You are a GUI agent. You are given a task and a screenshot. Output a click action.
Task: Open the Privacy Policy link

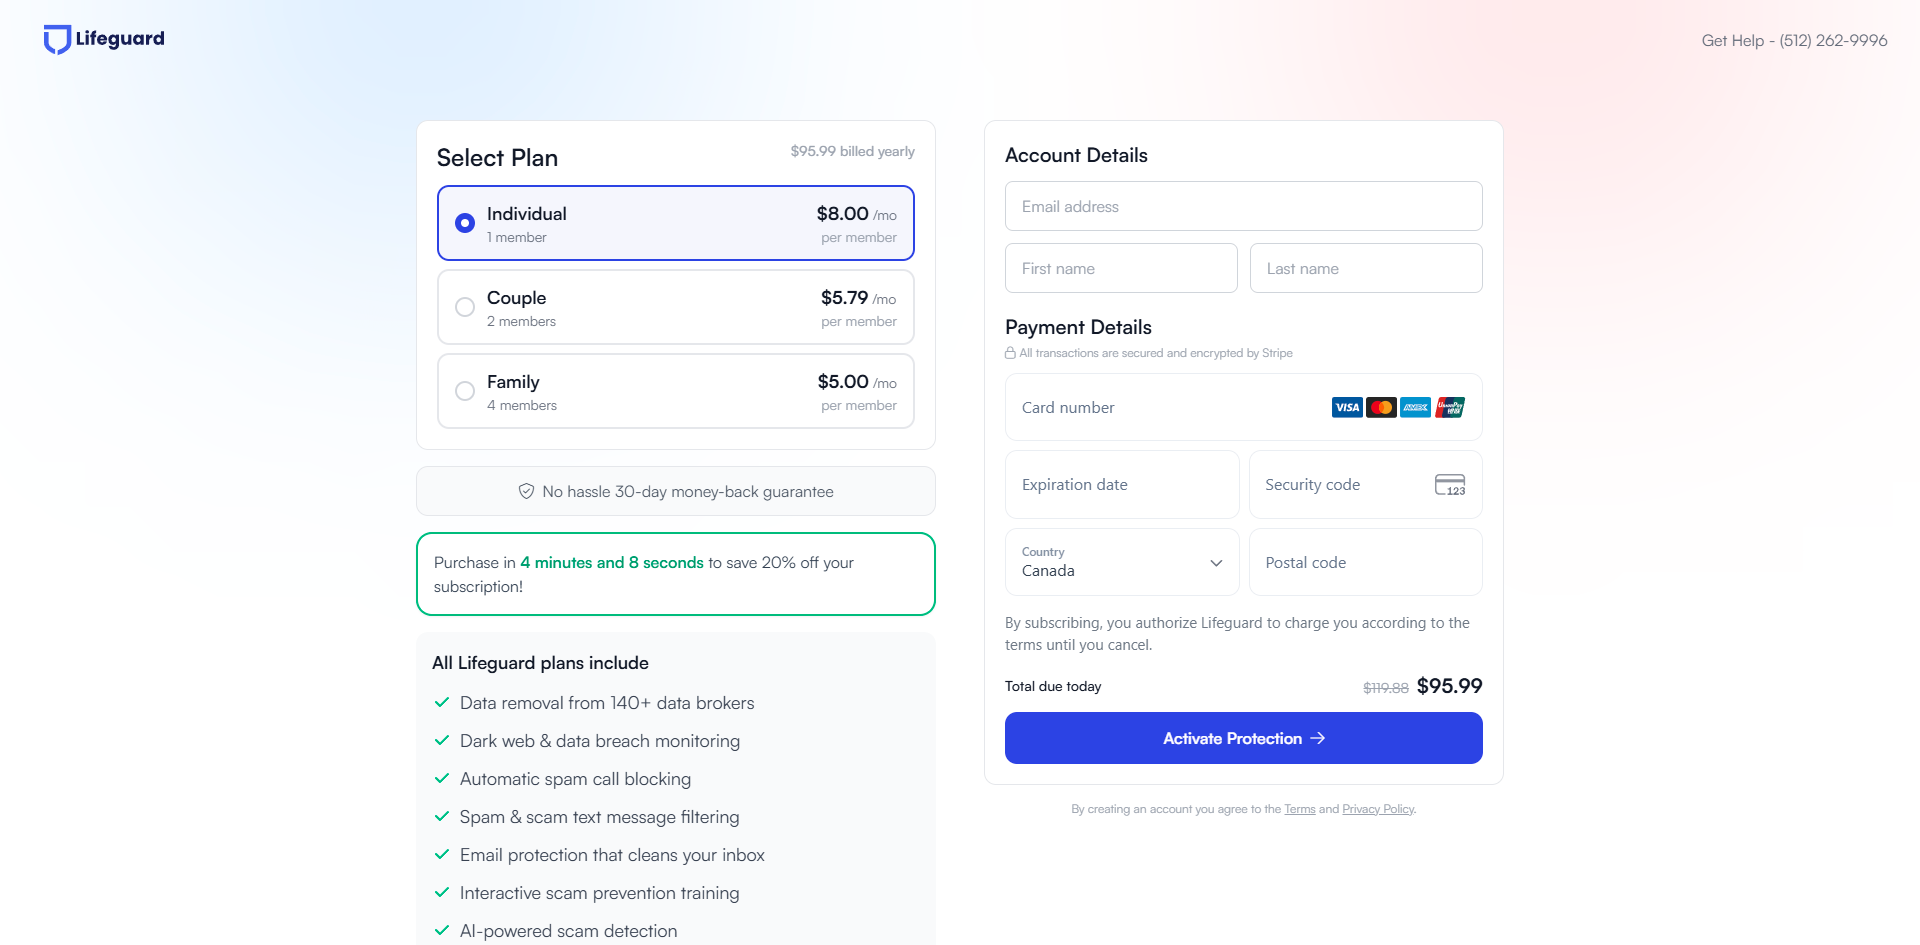click(x=1377, y=809)
